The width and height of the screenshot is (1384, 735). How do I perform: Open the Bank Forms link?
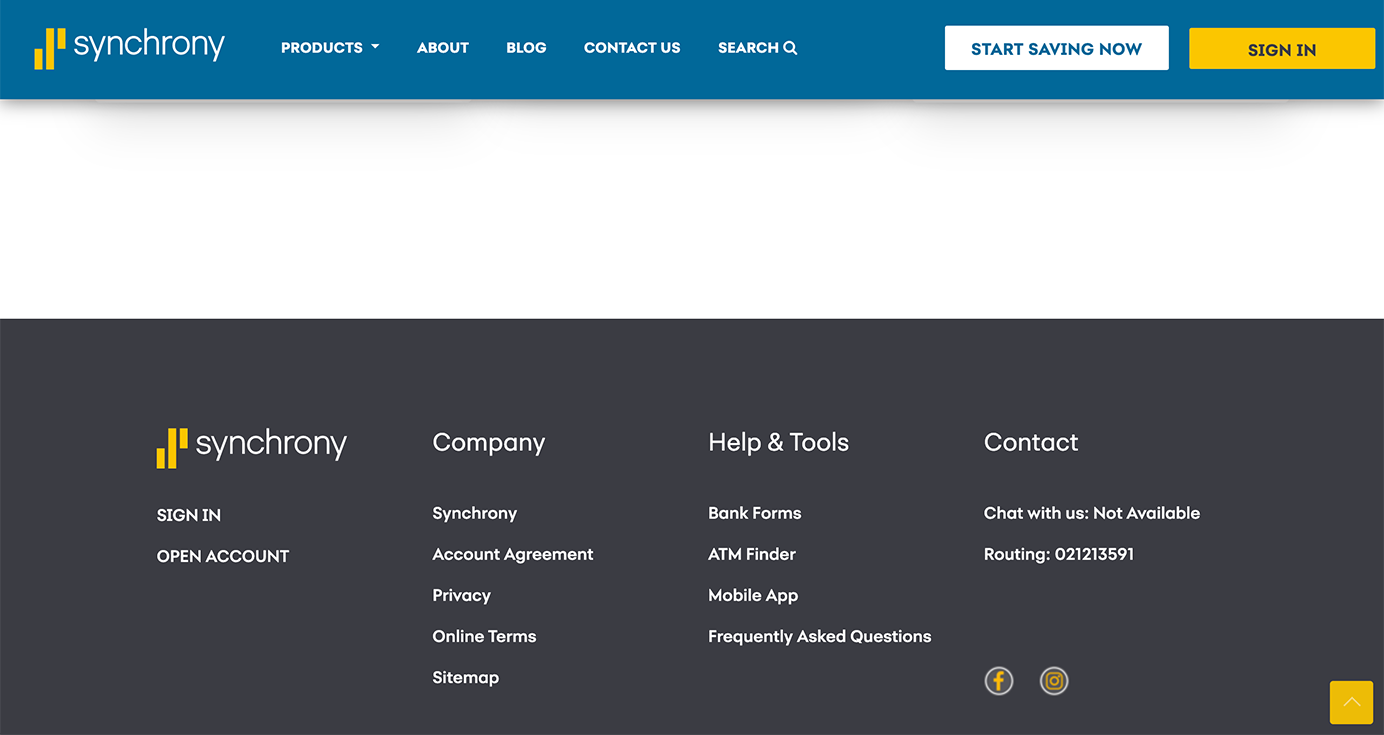pos(754,513)
